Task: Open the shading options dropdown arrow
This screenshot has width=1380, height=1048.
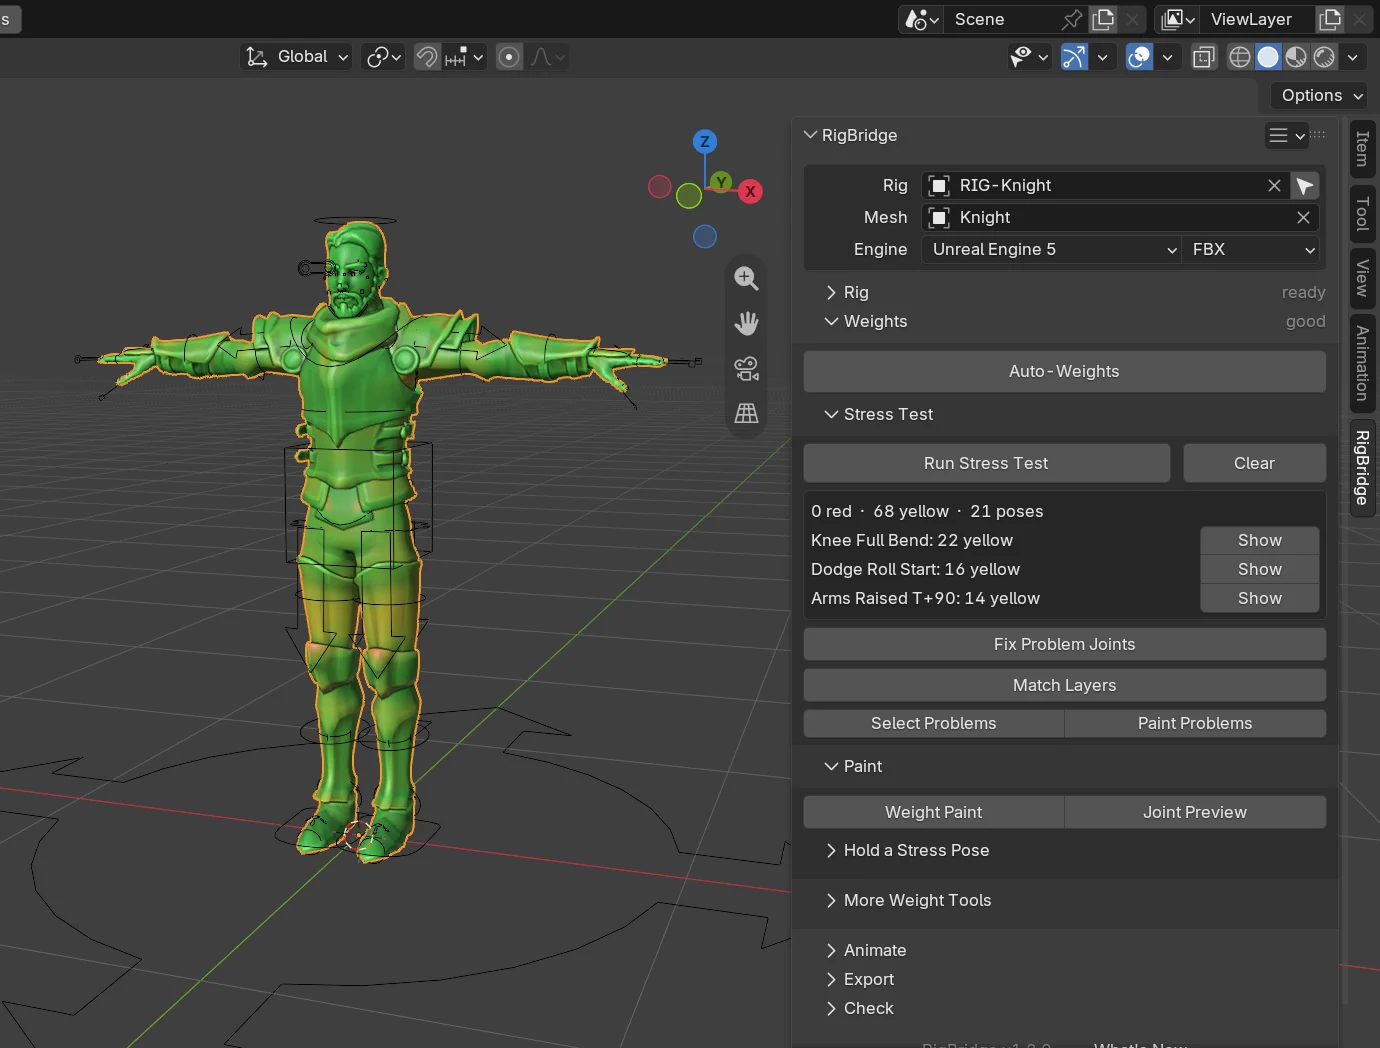Action: (1353, 57)
